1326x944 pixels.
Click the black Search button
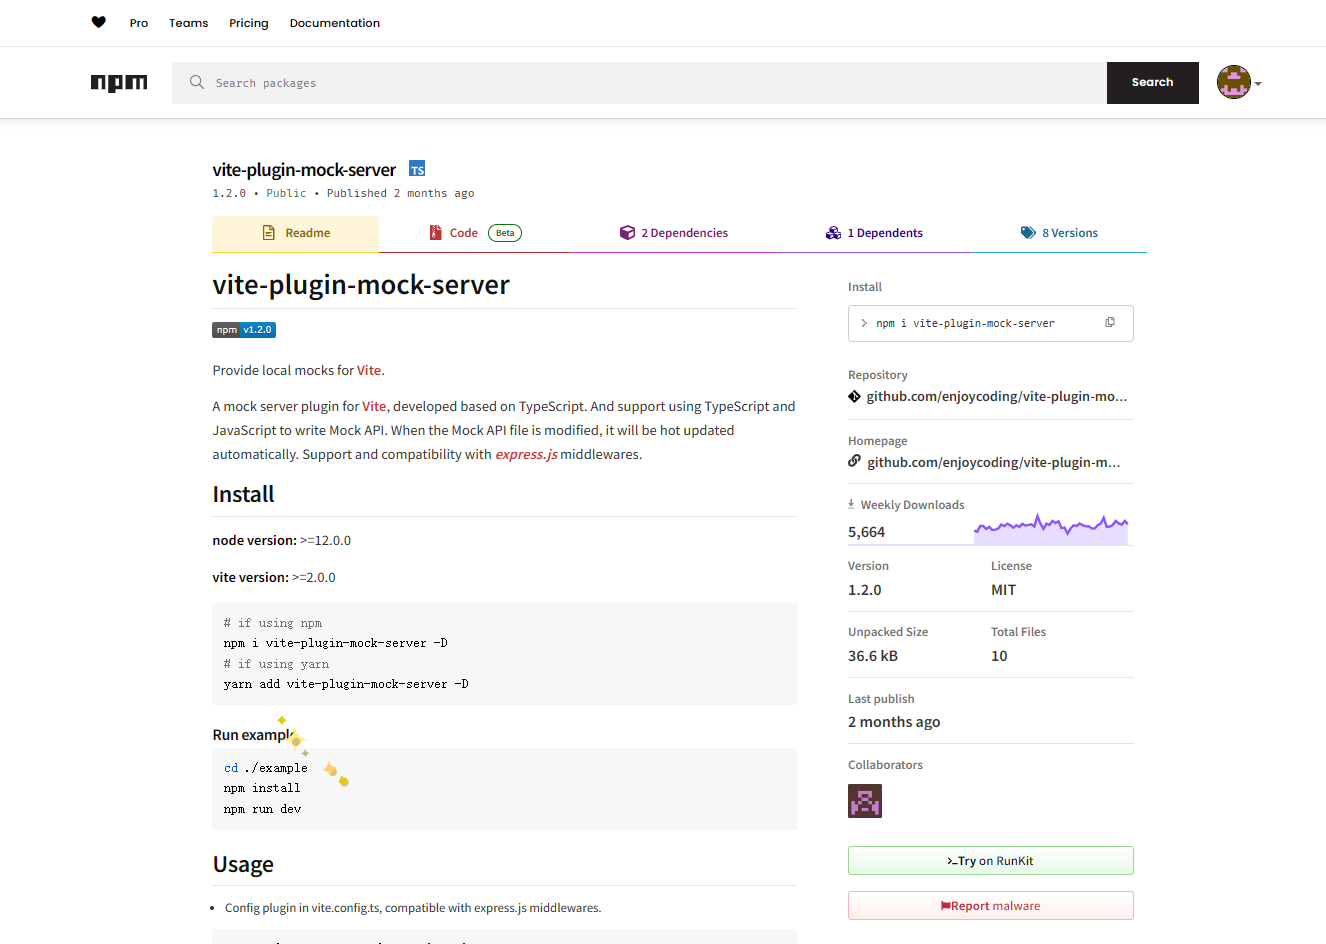[1152, 83]
